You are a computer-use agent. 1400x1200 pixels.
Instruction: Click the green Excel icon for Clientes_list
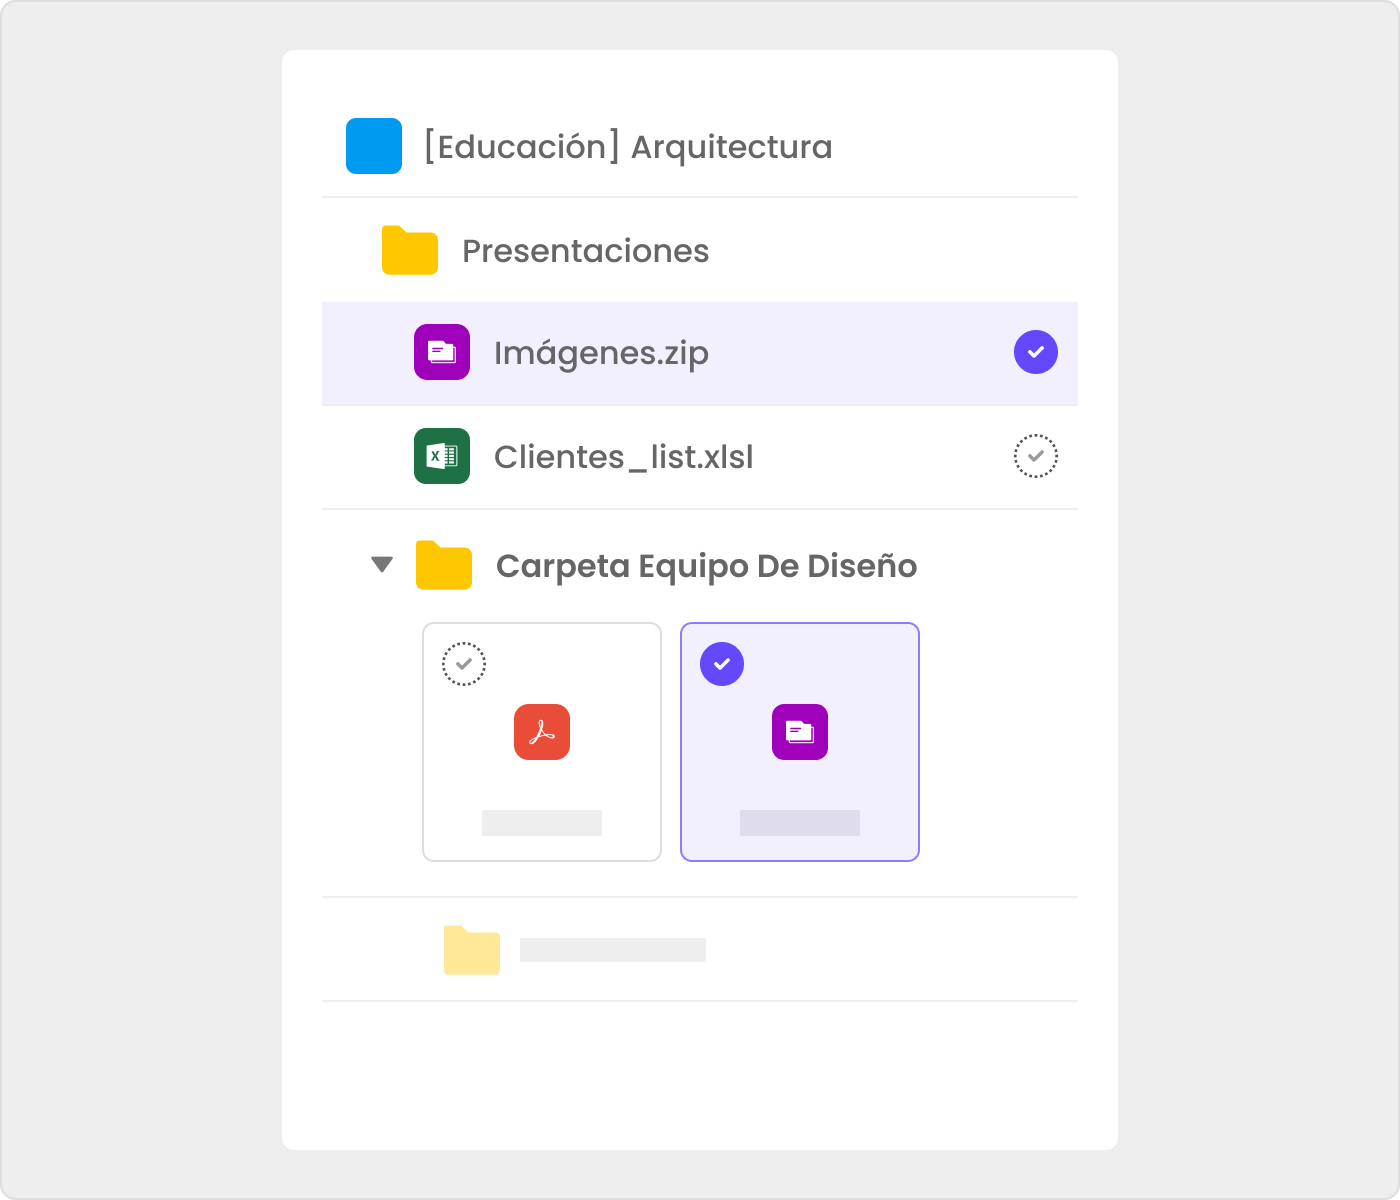(x=442, y=456)
